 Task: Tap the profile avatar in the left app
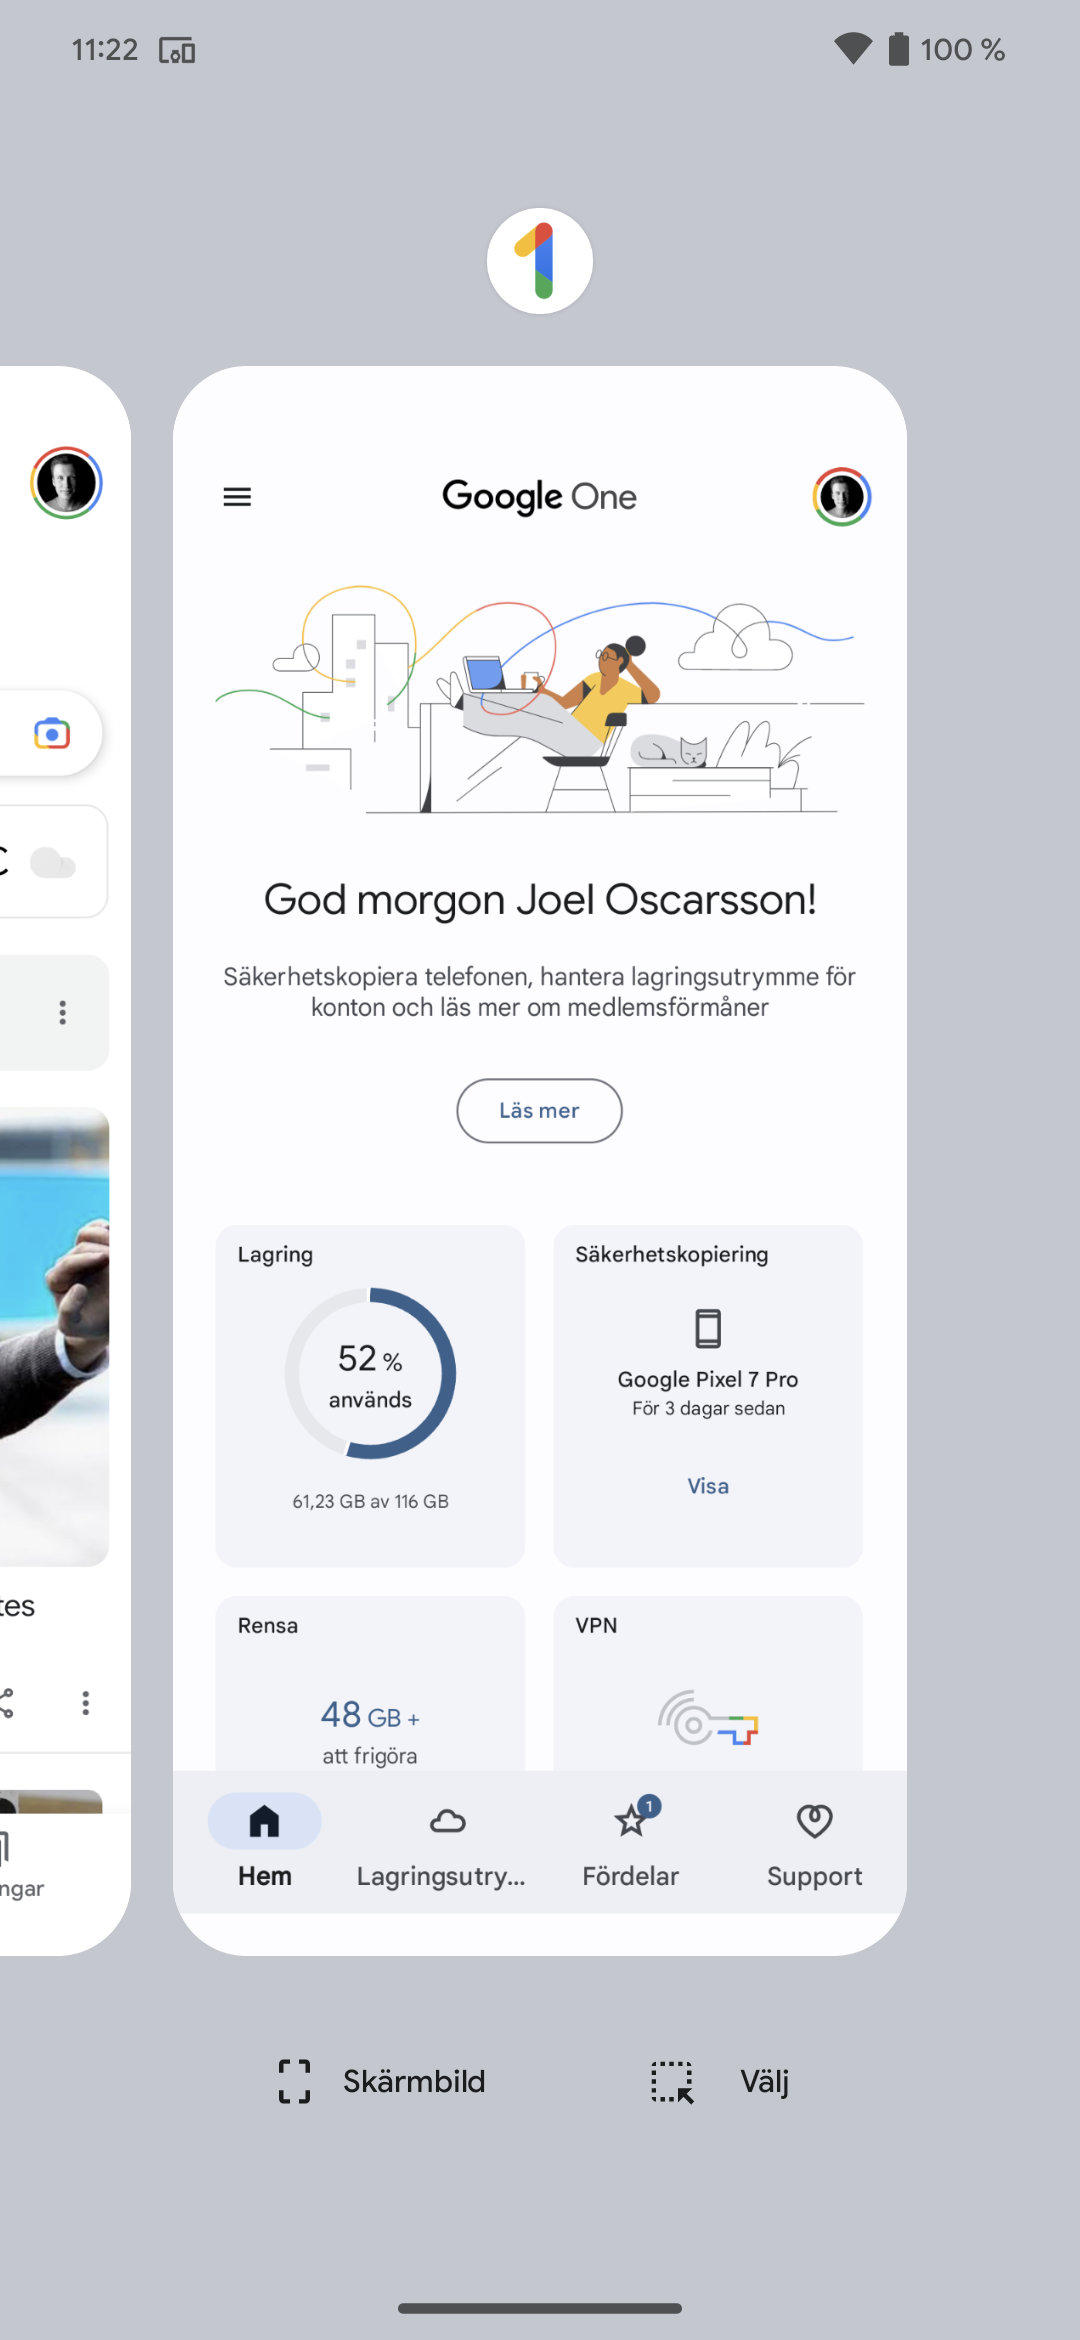coord(66,483)
